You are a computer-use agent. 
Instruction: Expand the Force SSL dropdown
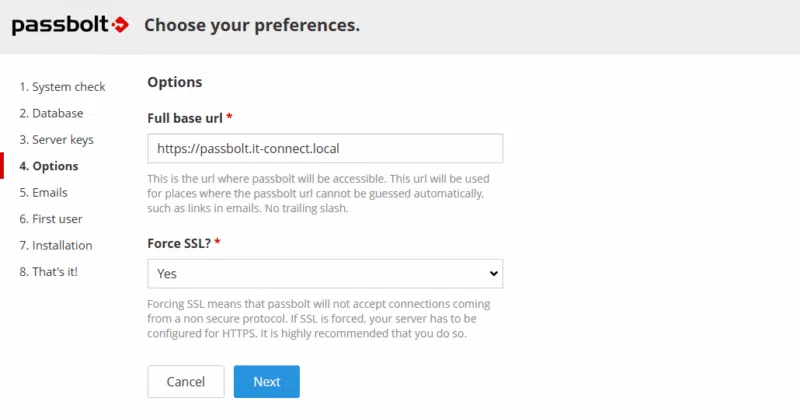(325, 273)
